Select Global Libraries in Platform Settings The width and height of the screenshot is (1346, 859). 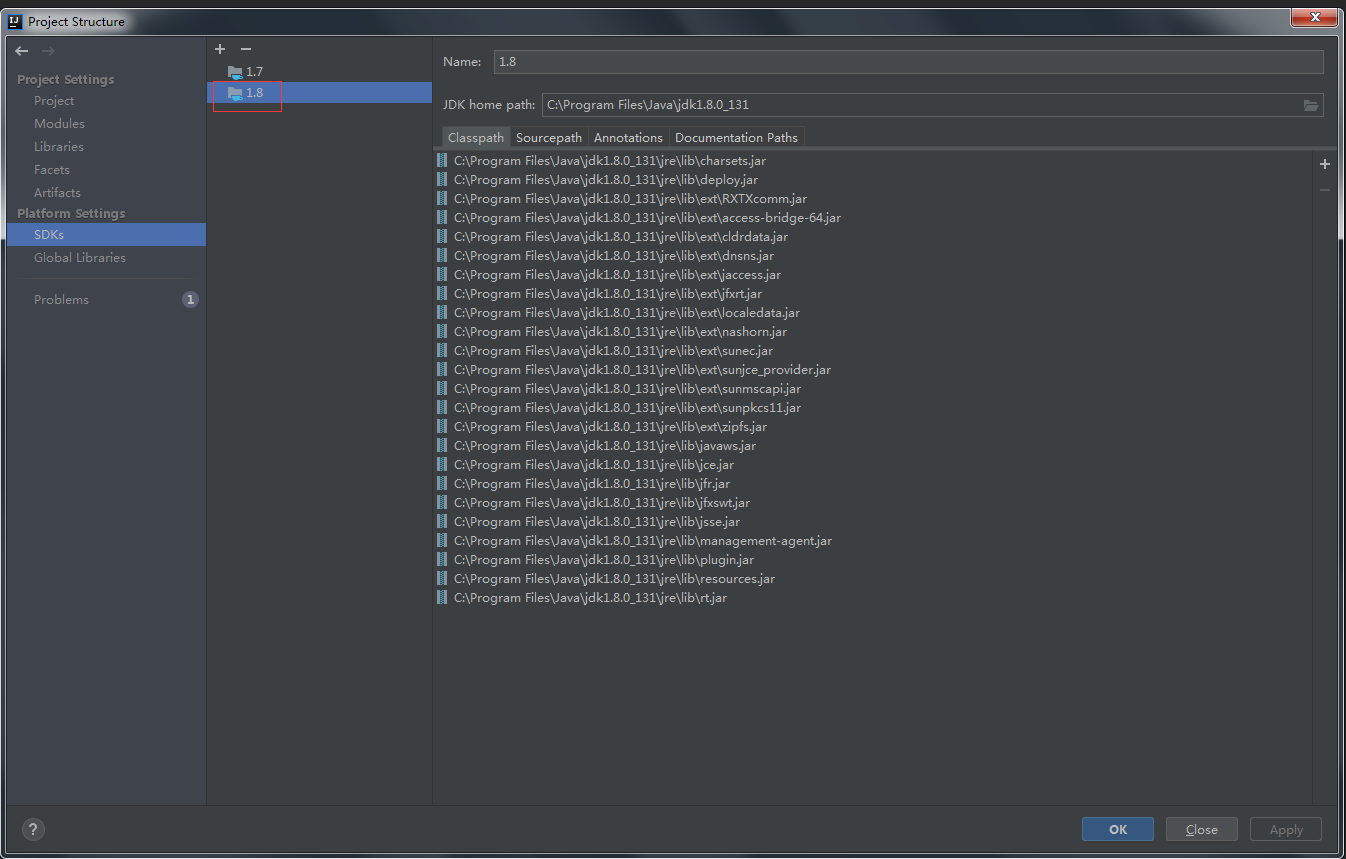(x=80, y=257)
